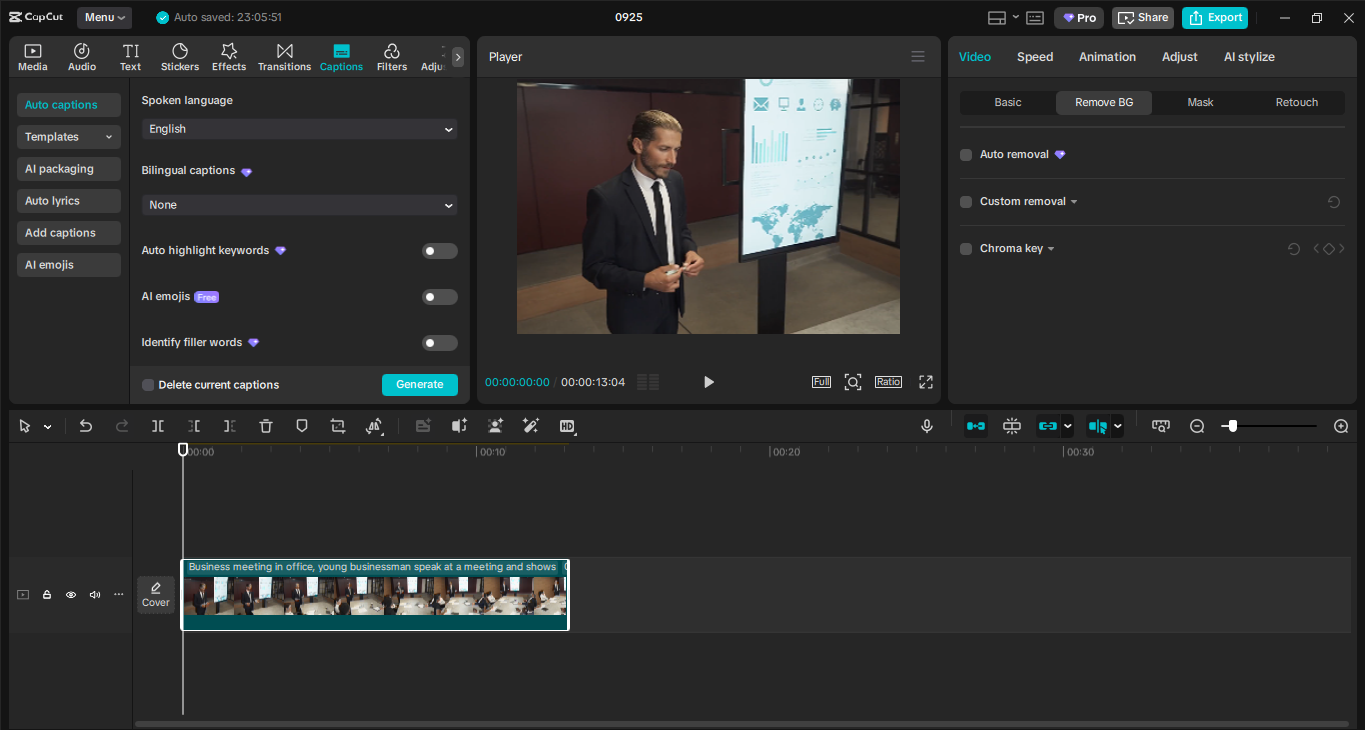The width and height of the screenshot is (1365, 730).
Task: Check the Auto removal checkbox
Action: coord(966,155)
